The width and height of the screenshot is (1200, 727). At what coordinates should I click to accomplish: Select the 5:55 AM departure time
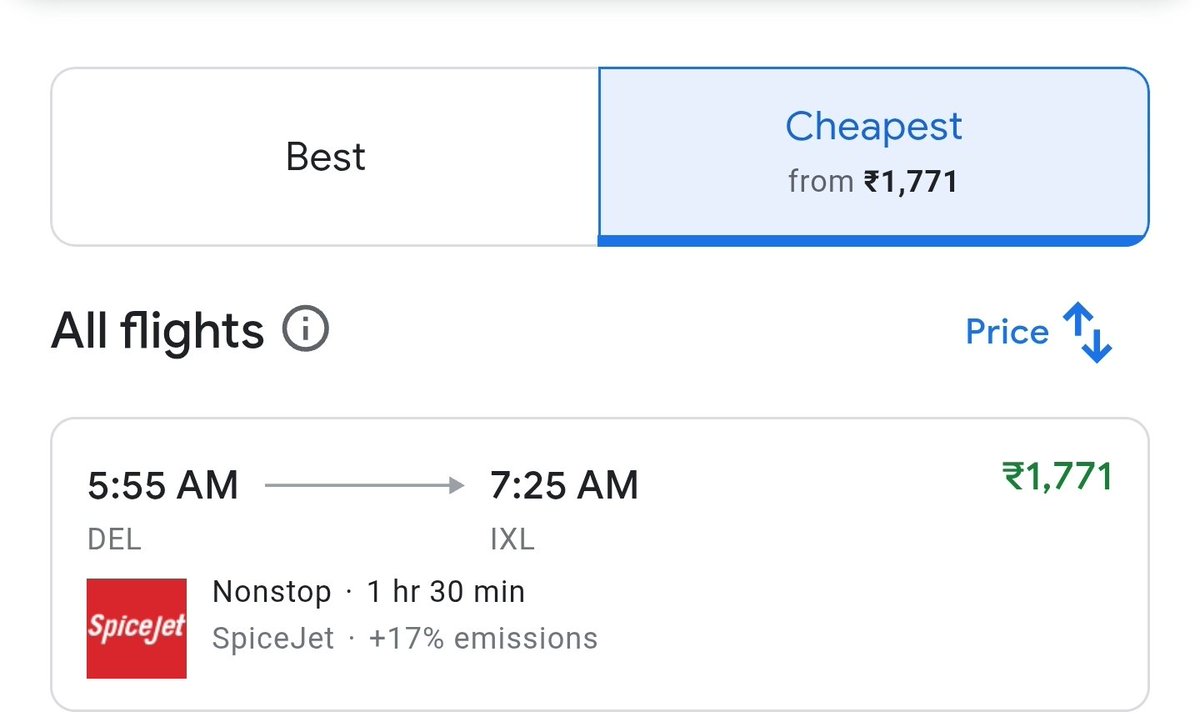pos(163,486)
